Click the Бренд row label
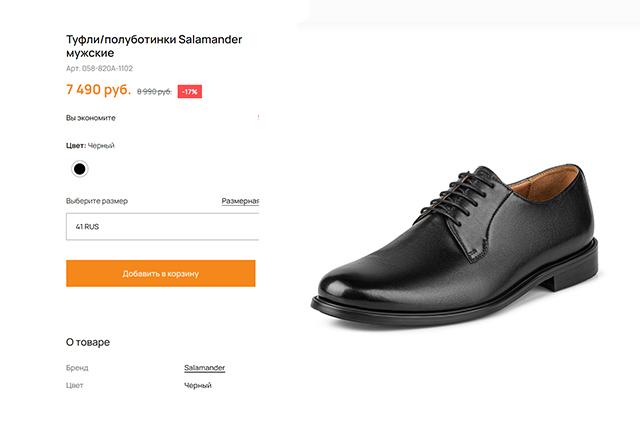The image size is (640, 427). (x=78, y=368)
